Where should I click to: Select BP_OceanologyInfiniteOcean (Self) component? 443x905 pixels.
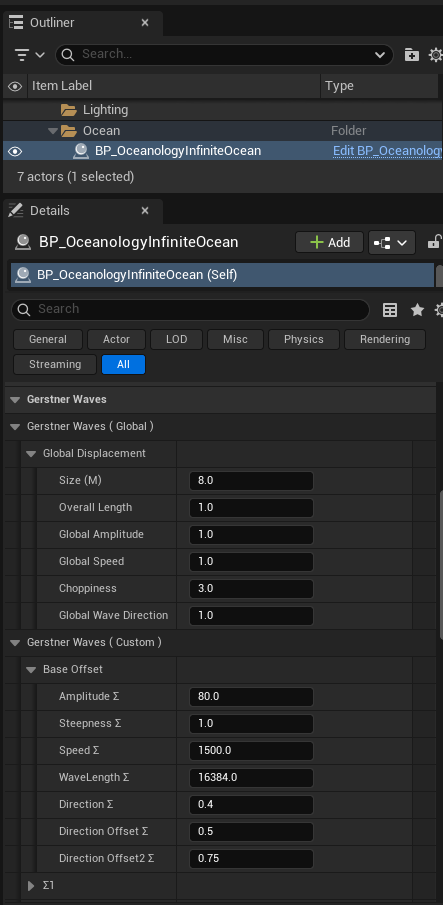[x=222, y=275]
